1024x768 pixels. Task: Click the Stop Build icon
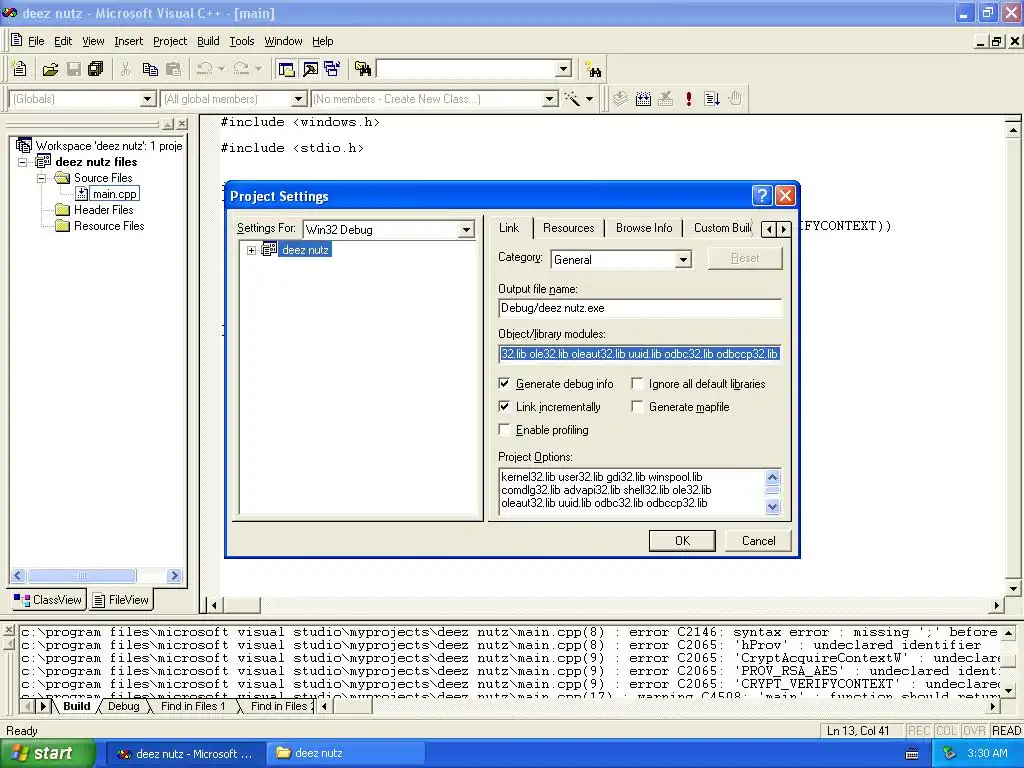click(665, 99)
